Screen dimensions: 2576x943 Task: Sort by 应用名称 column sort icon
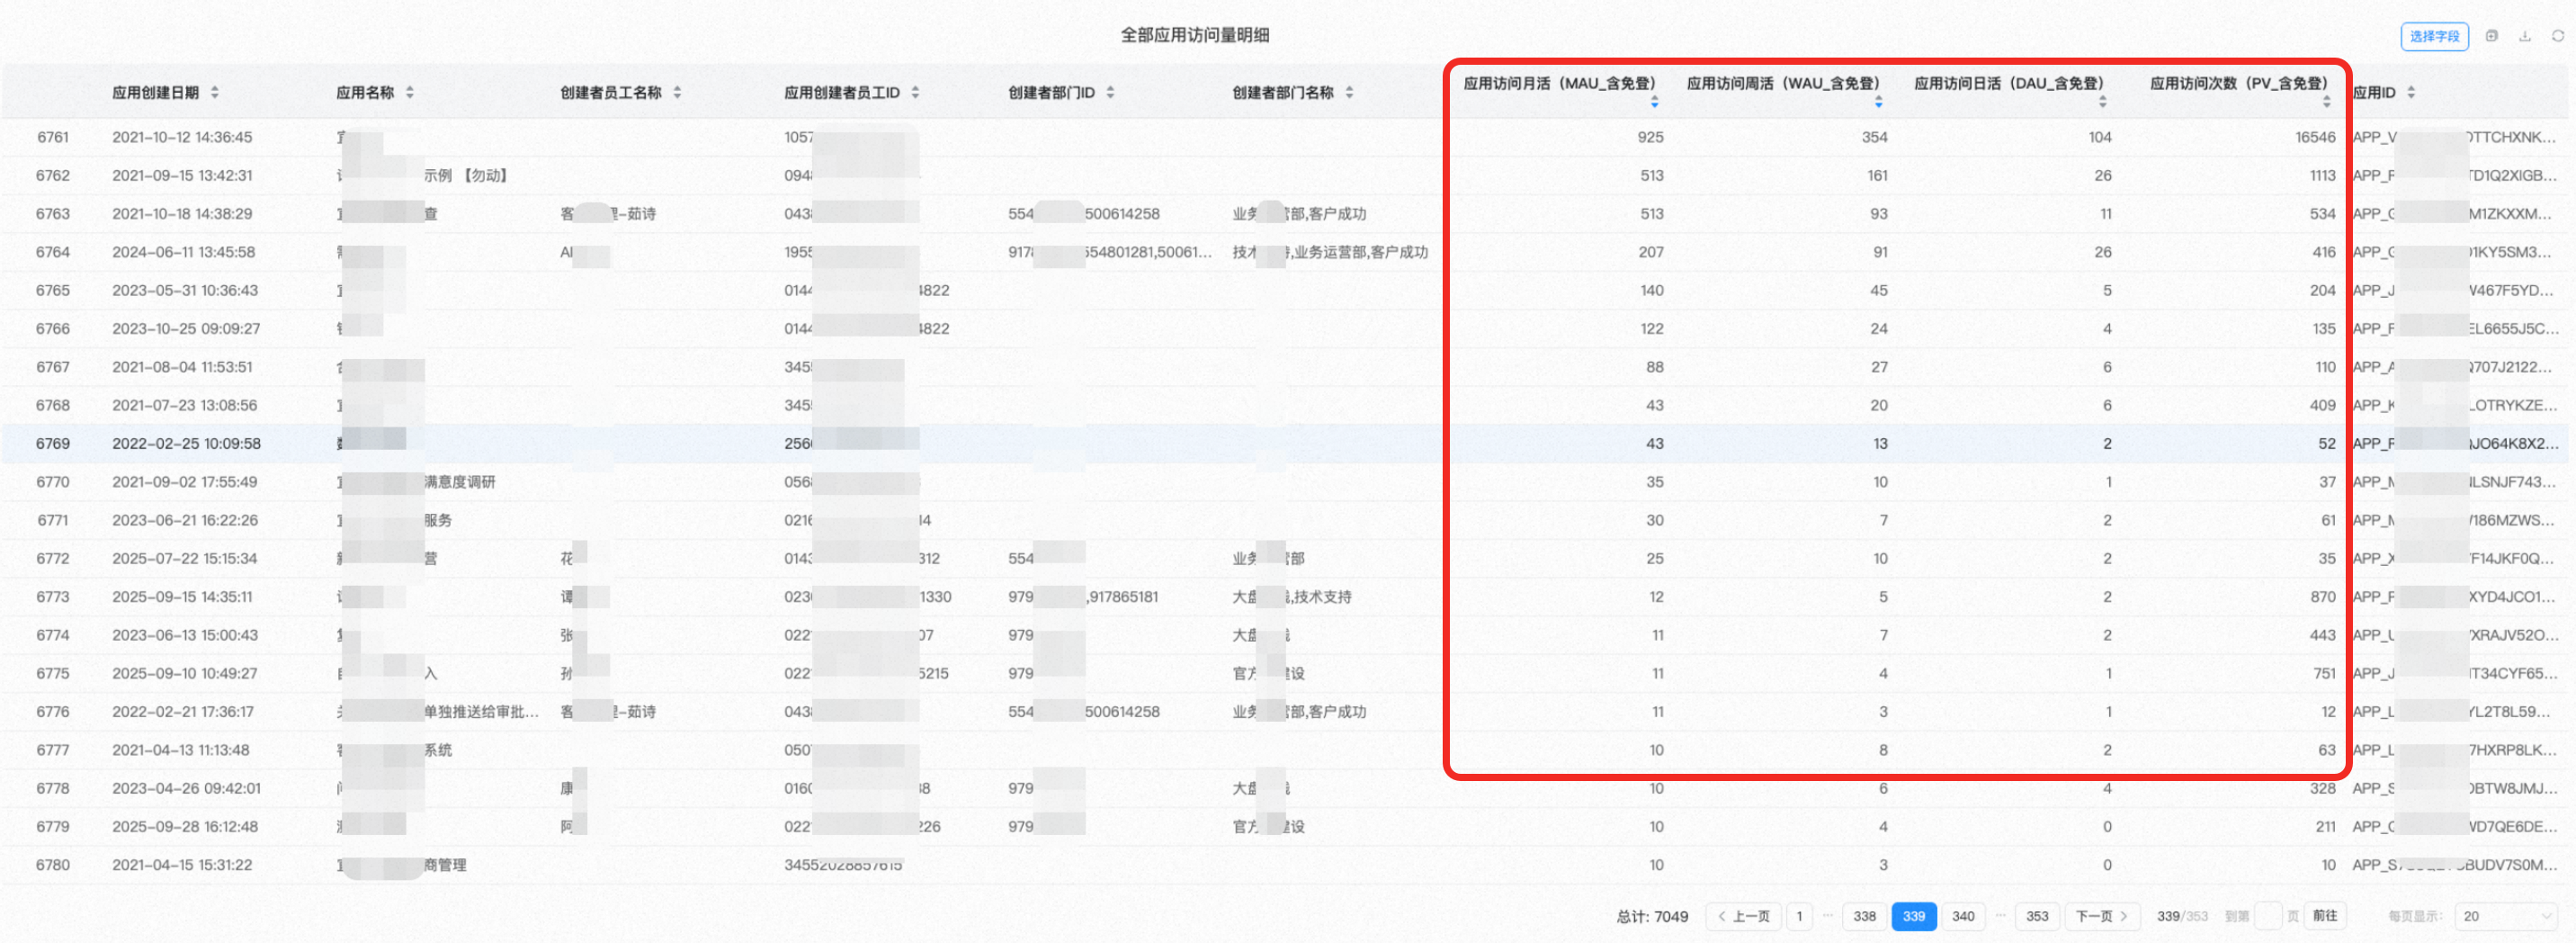coord(410,93)
